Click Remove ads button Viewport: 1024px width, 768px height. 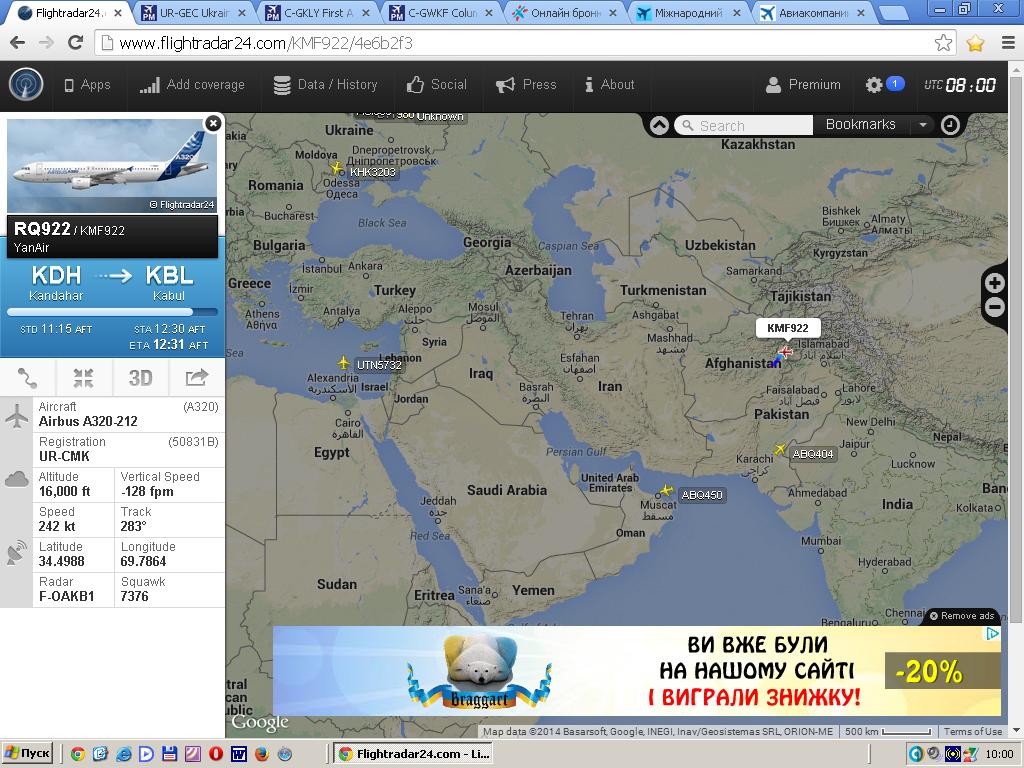pos(962,616)
